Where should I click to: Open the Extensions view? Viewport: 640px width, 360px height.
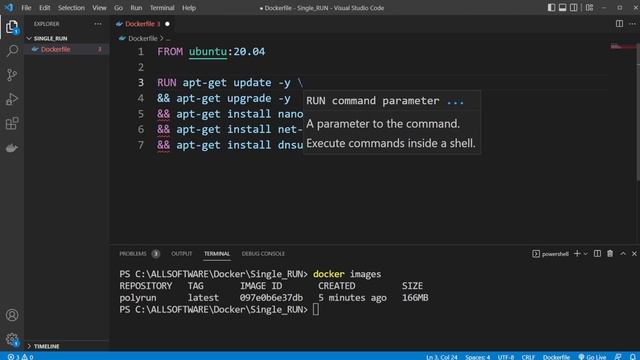pos(12,123)
